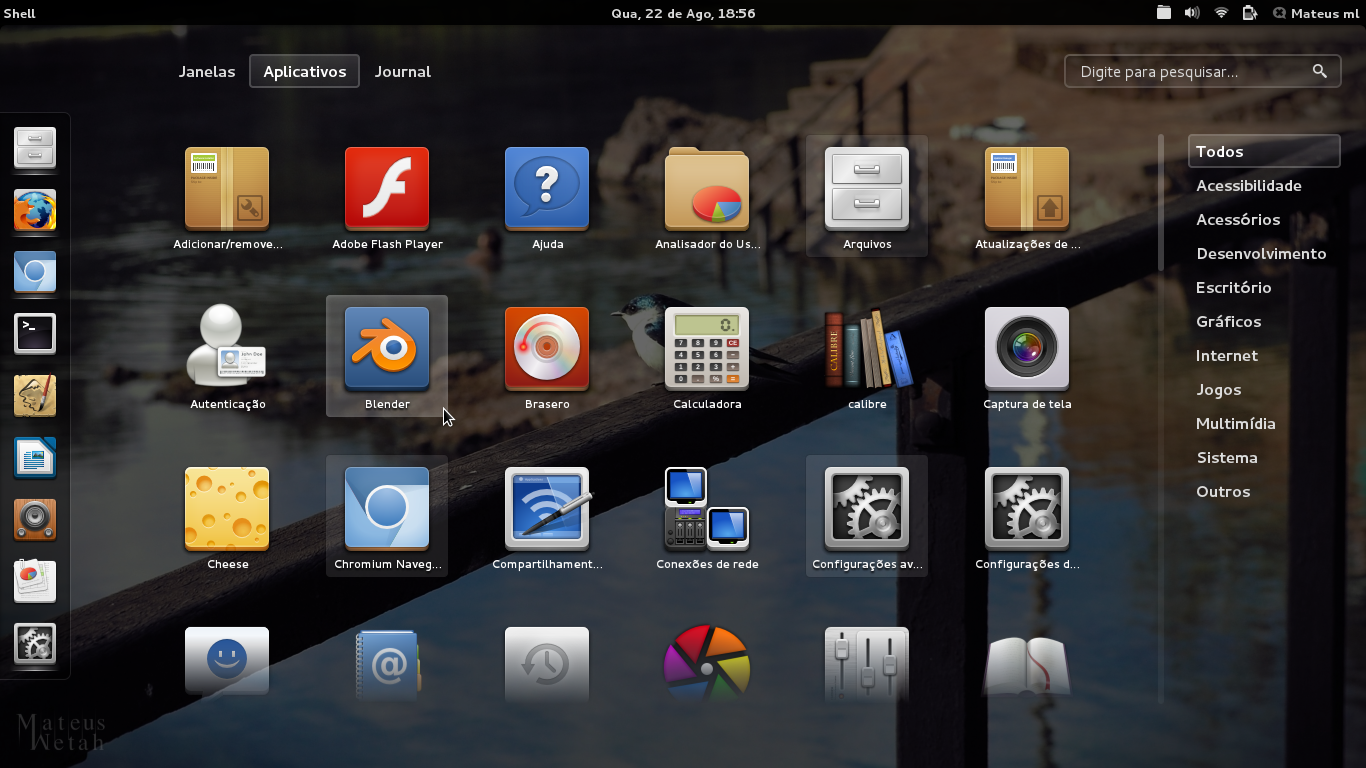Open Configurações avançadas
1366x768 pixels.
pyautogui.click(x=867, y=518)
